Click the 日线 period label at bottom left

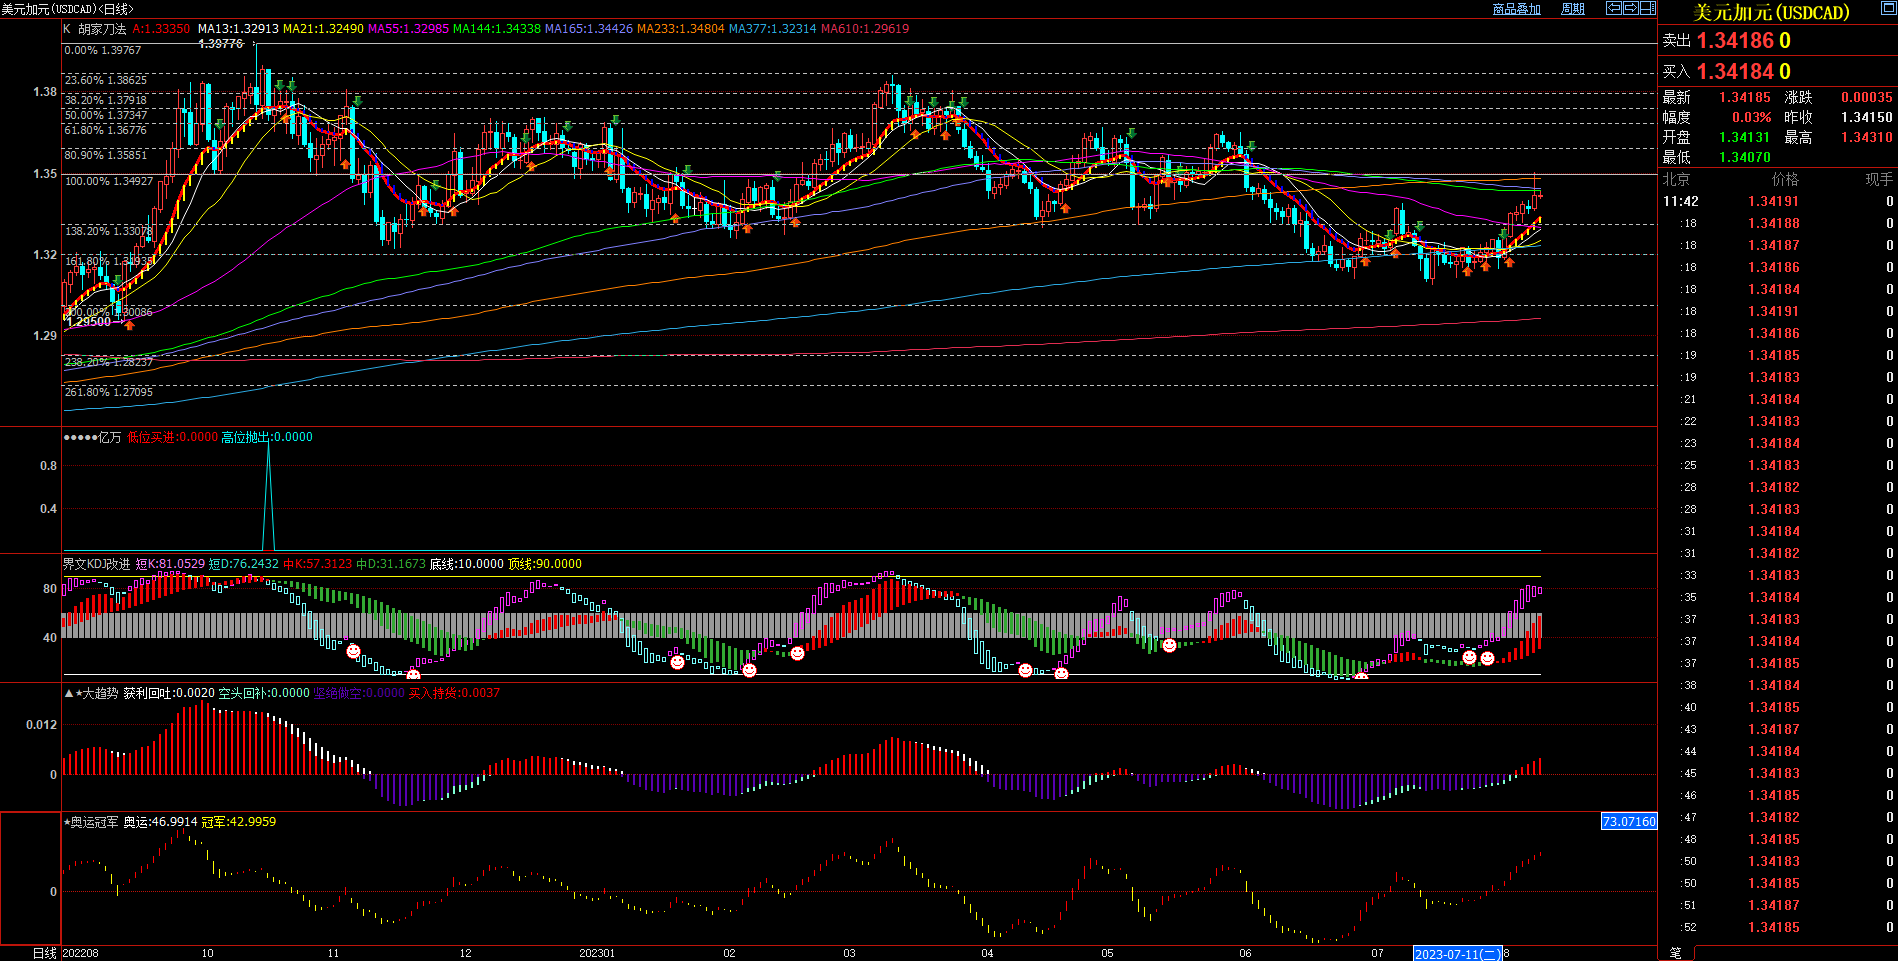pos(45,953)
